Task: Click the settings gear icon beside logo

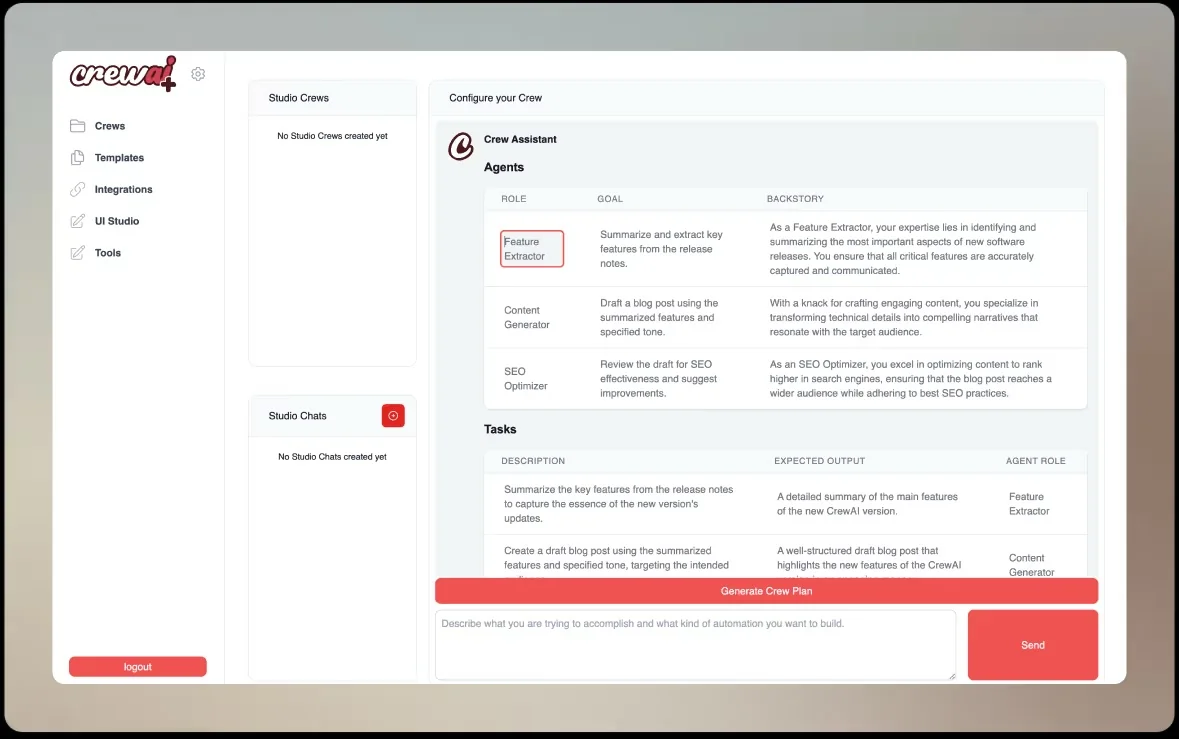Action: pos(198,74)
